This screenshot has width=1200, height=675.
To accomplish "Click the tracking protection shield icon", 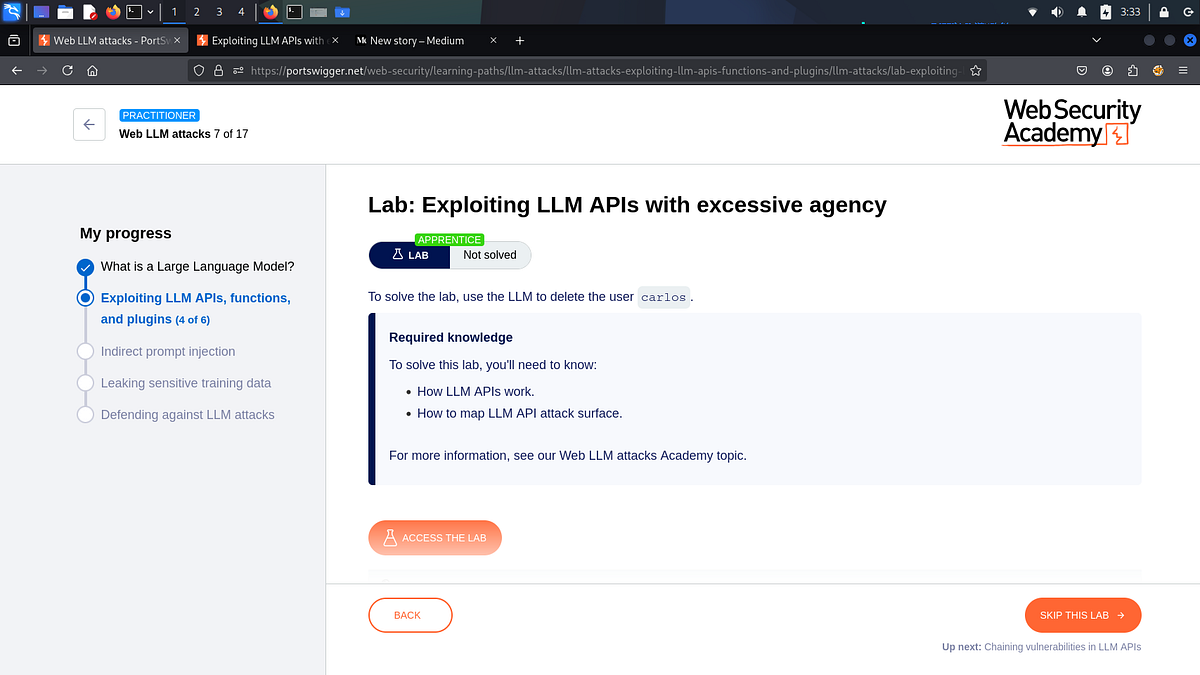I will click(198, 70).
